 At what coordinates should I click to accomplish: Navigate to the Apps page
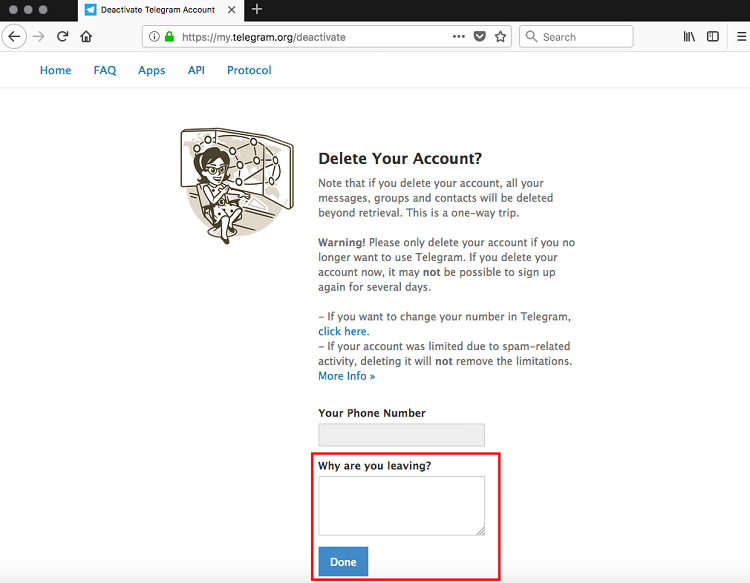(x=152, y=70)
